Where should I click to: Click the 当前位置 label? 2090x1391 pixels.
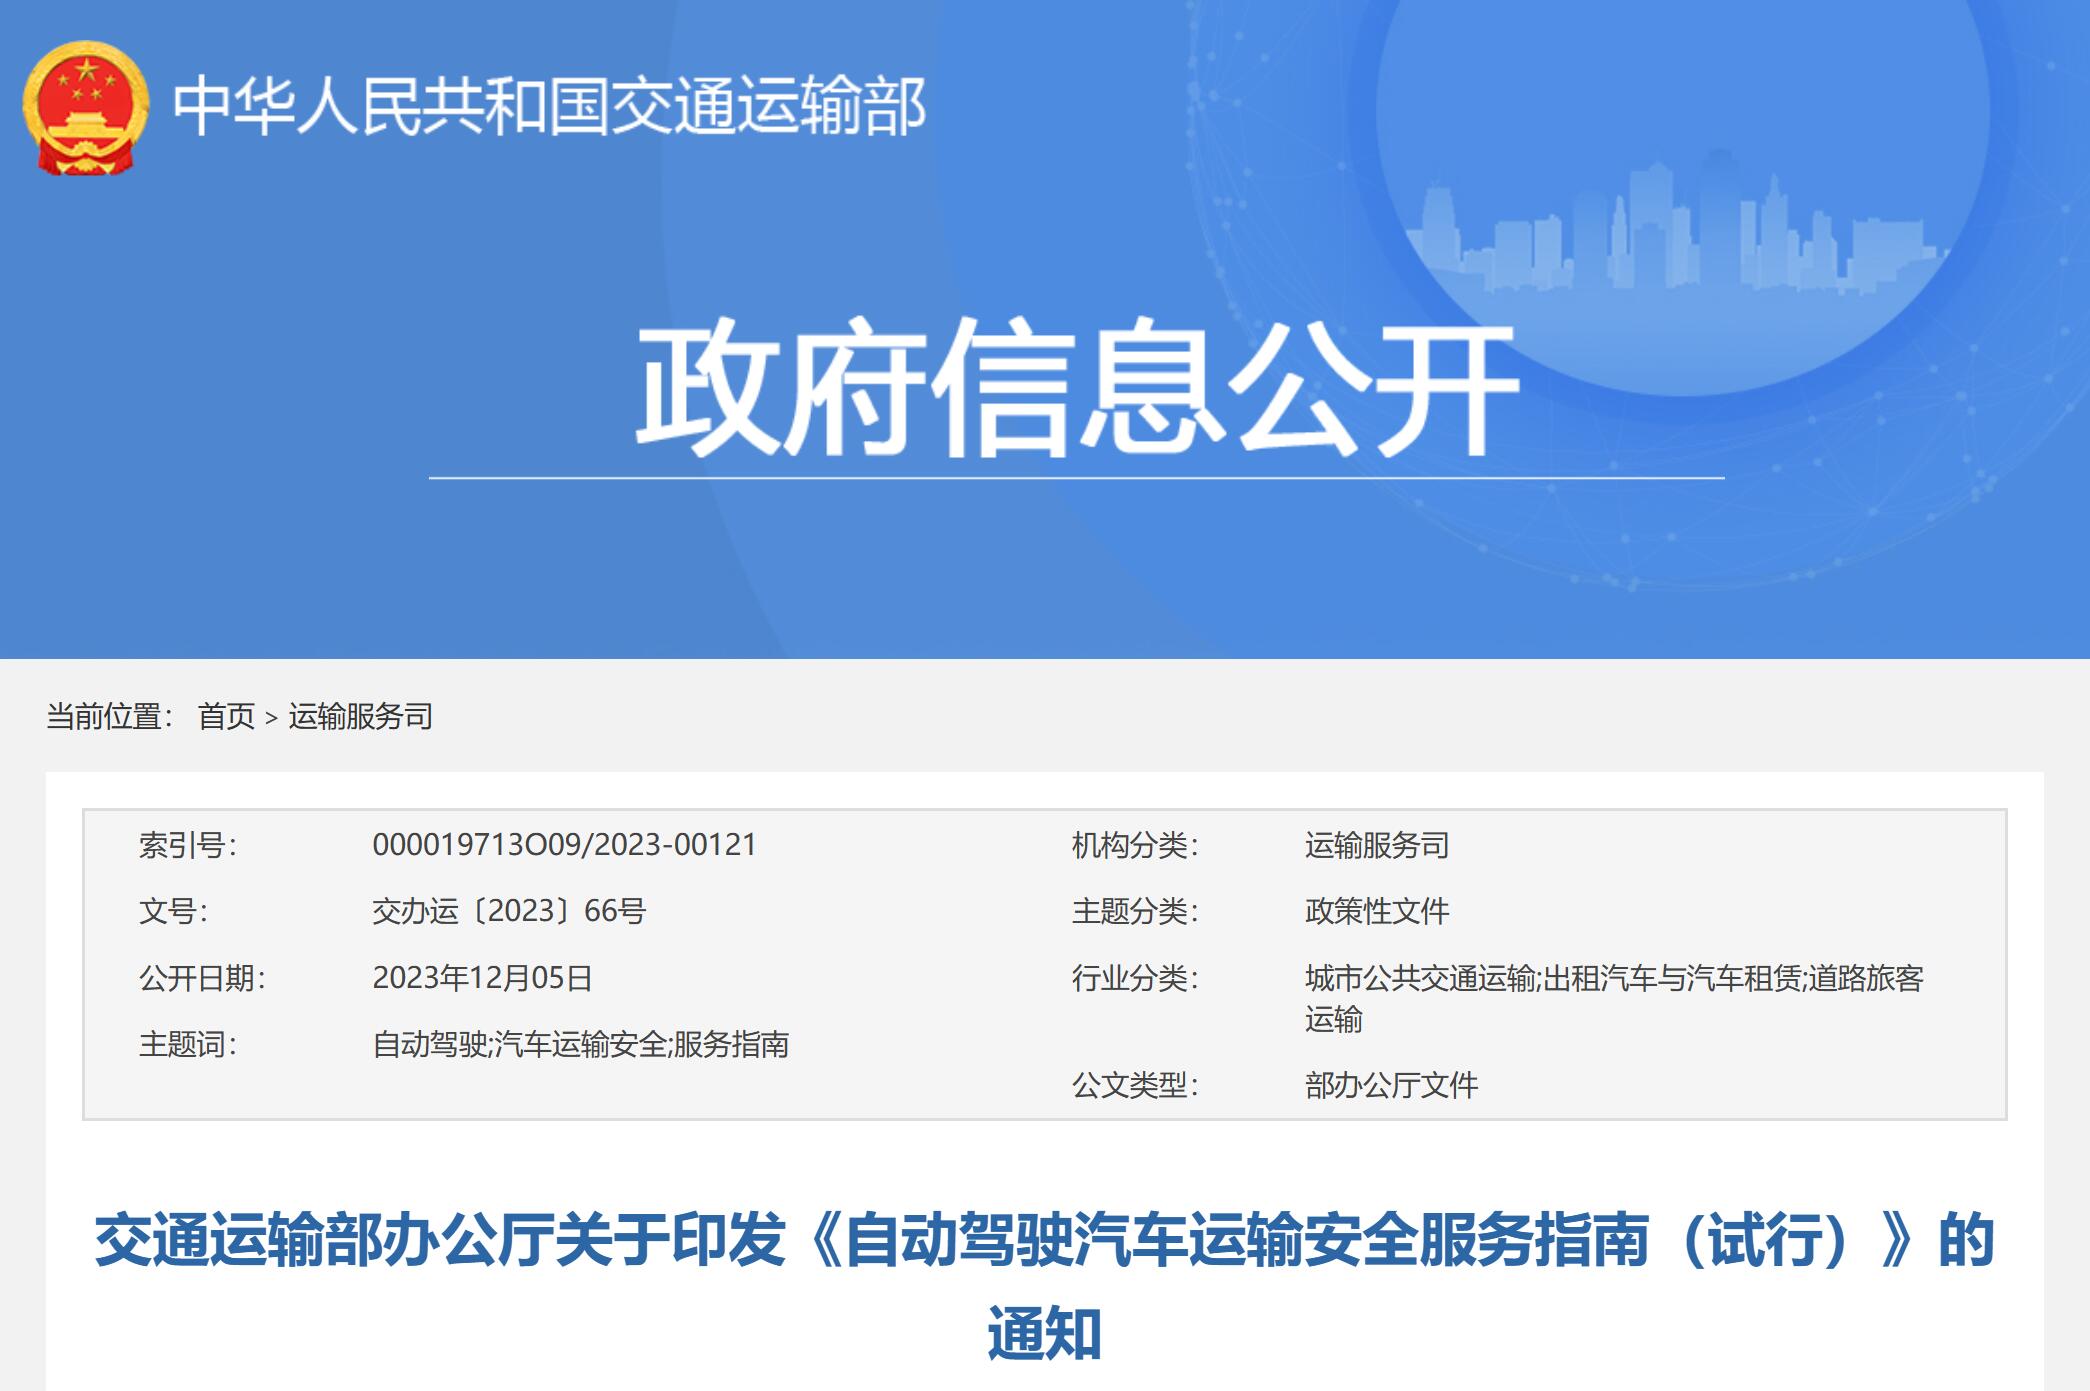110,716
